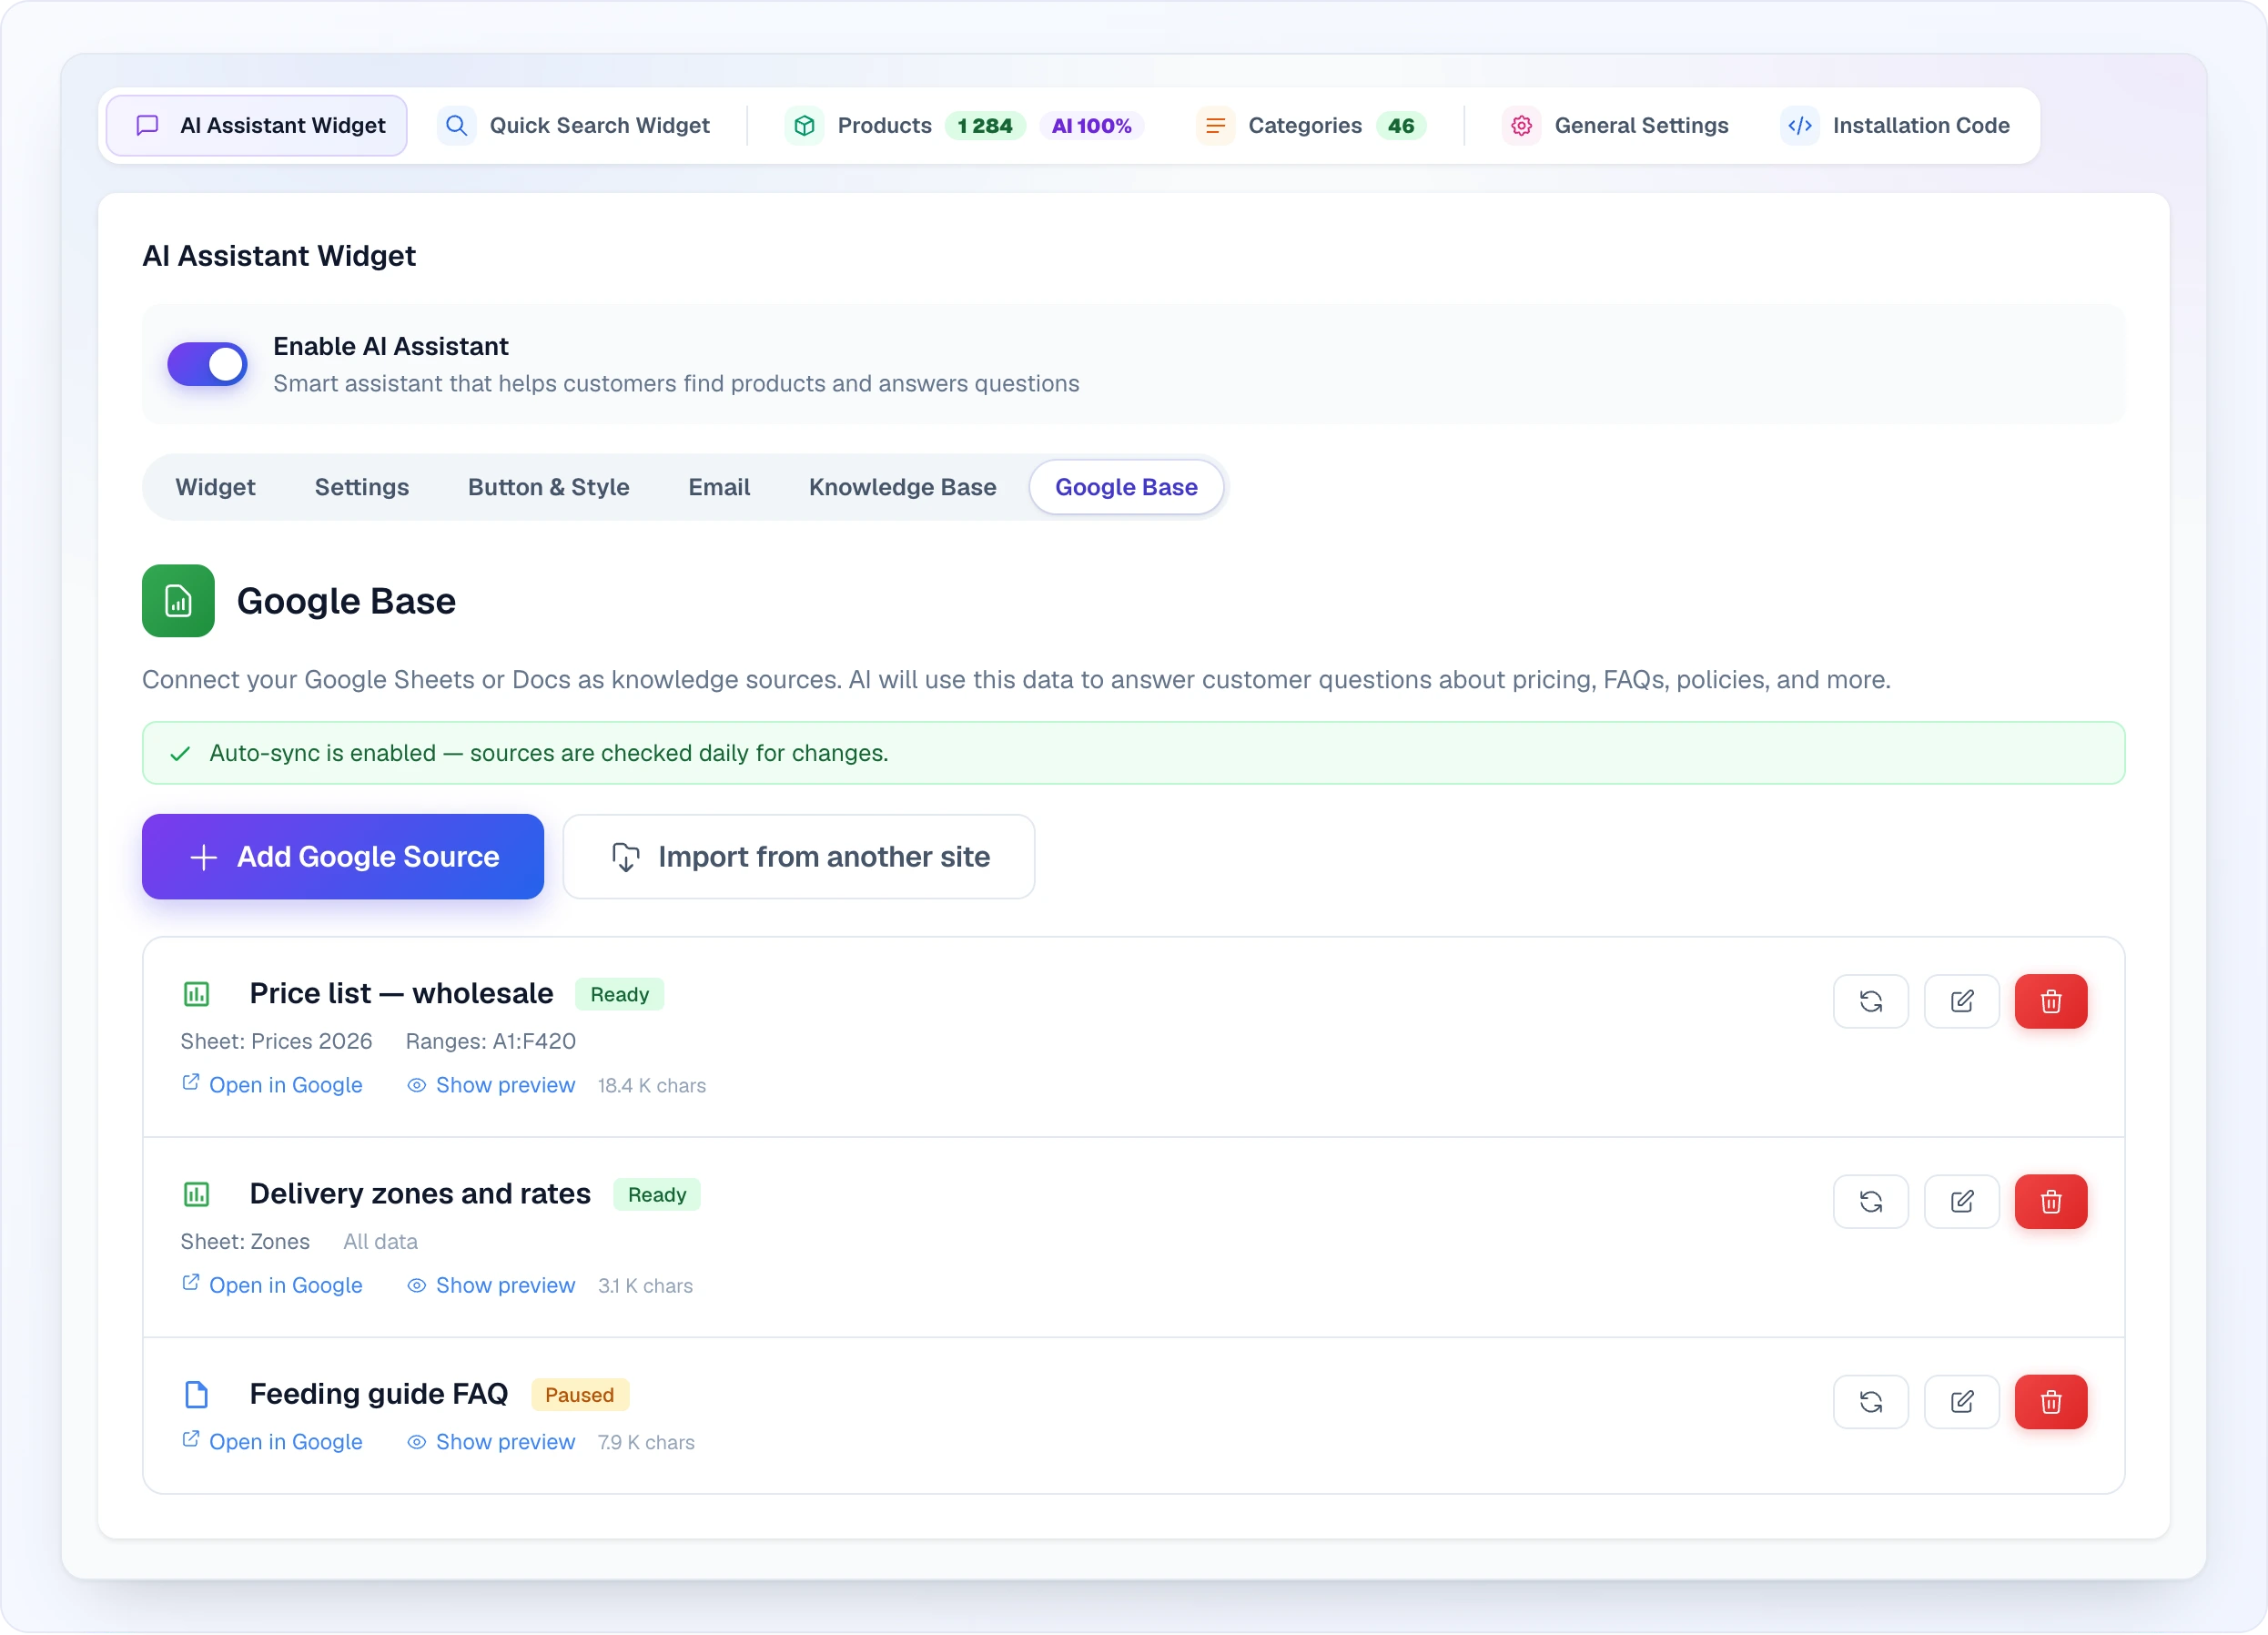The height and width of the screenshot is (1635, 2268).
Task: Click Import from another site button
Action: 799,857
